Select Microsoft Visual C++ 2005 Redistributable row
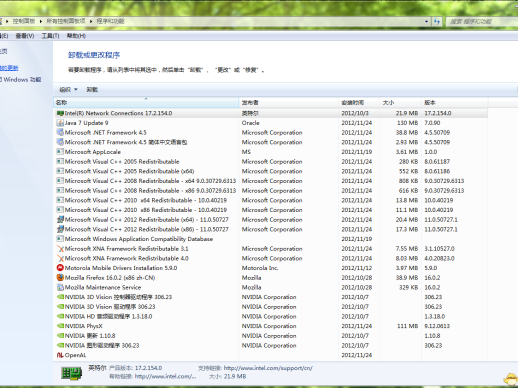 [271, 162]
